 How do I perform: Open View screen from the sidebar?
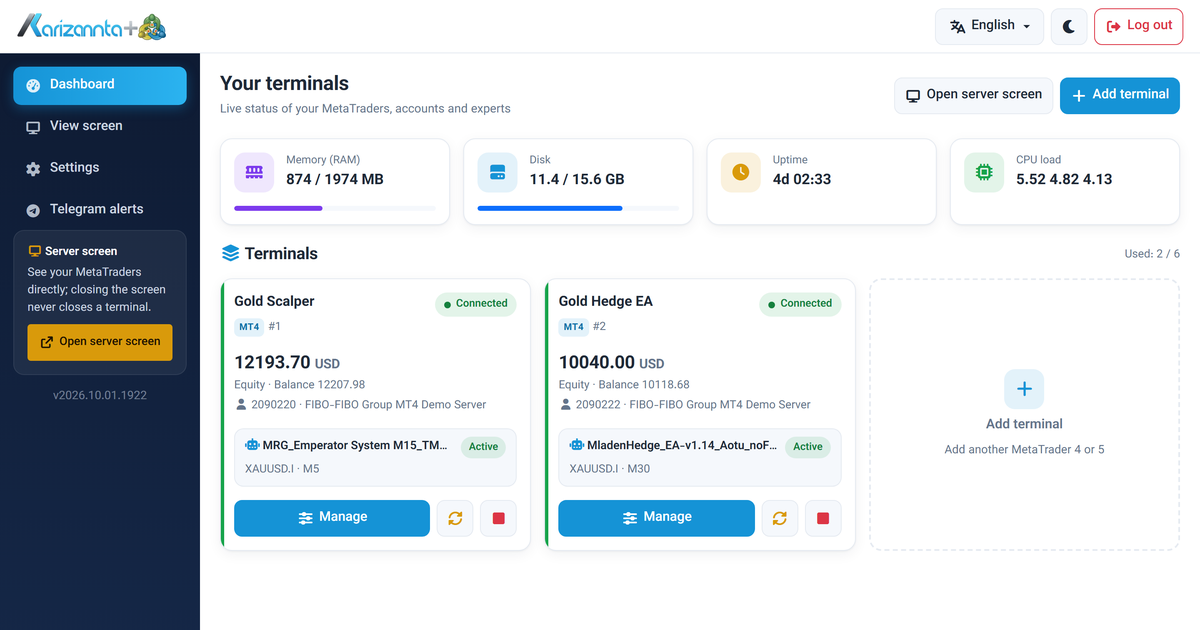click(x=100, y=126)
